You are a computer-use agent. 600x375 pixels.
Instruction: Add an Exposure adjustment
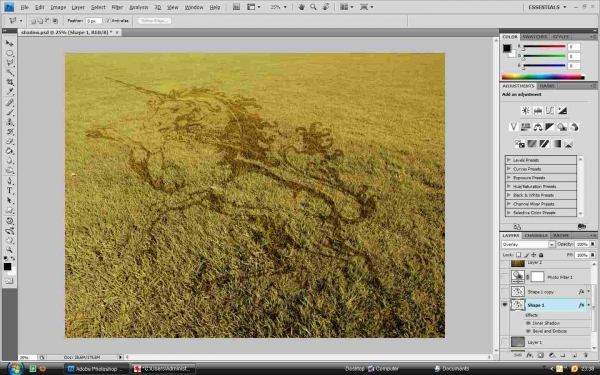(x=562, y=111)
